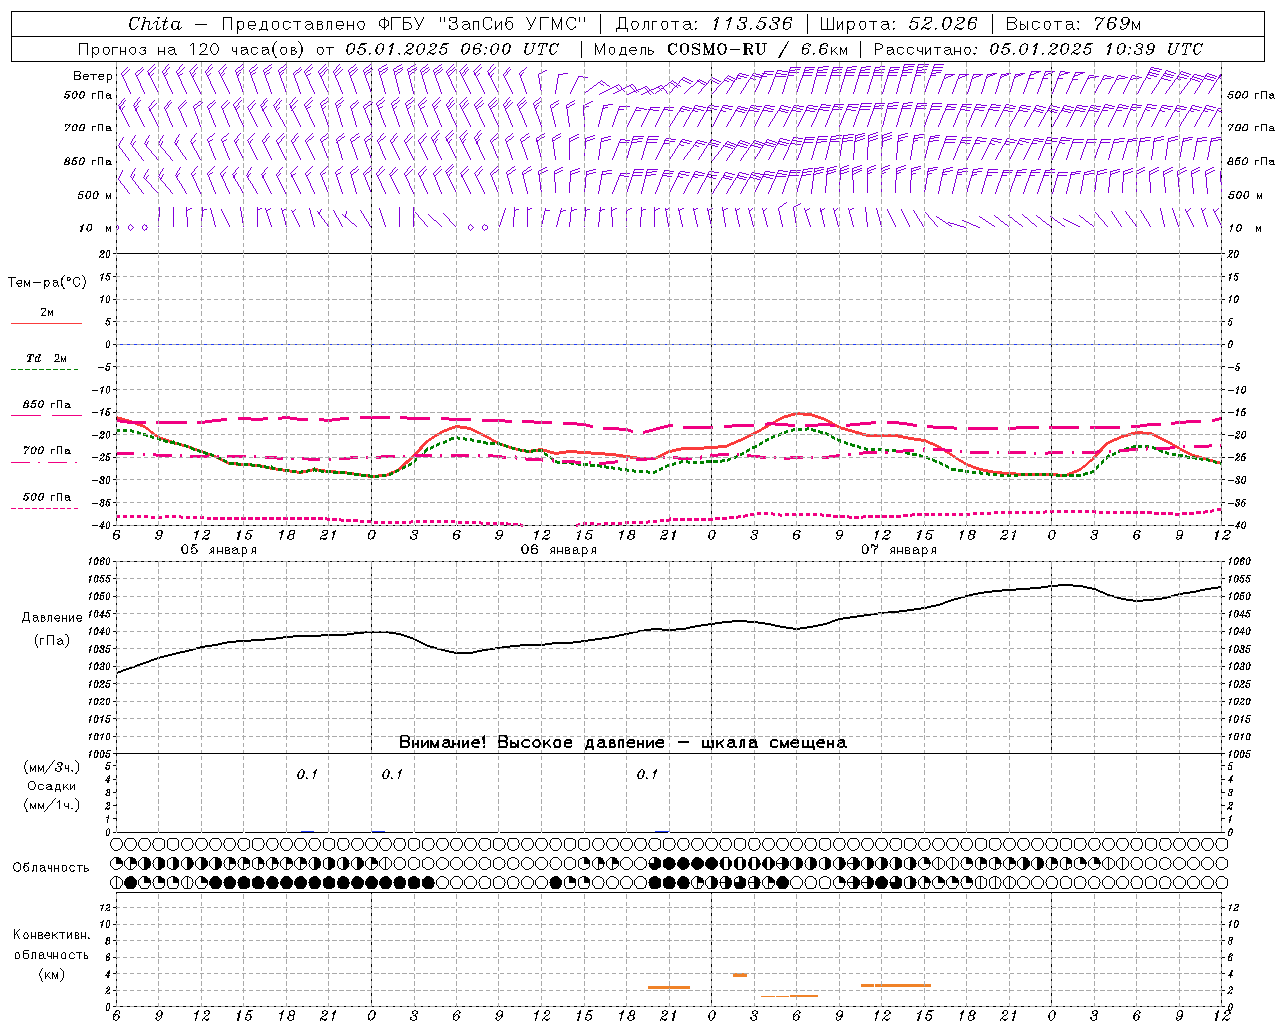Click the "07 января" date label

[898, 550]
